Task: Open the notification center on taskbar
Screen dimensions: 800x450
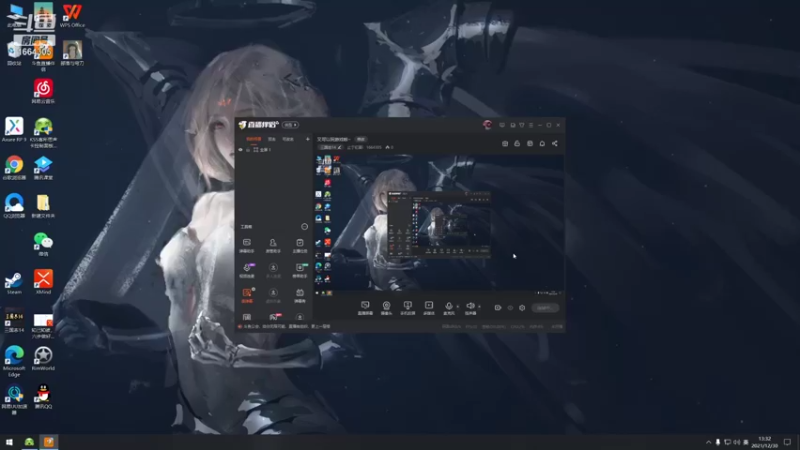Action: (x=787, y=442)
